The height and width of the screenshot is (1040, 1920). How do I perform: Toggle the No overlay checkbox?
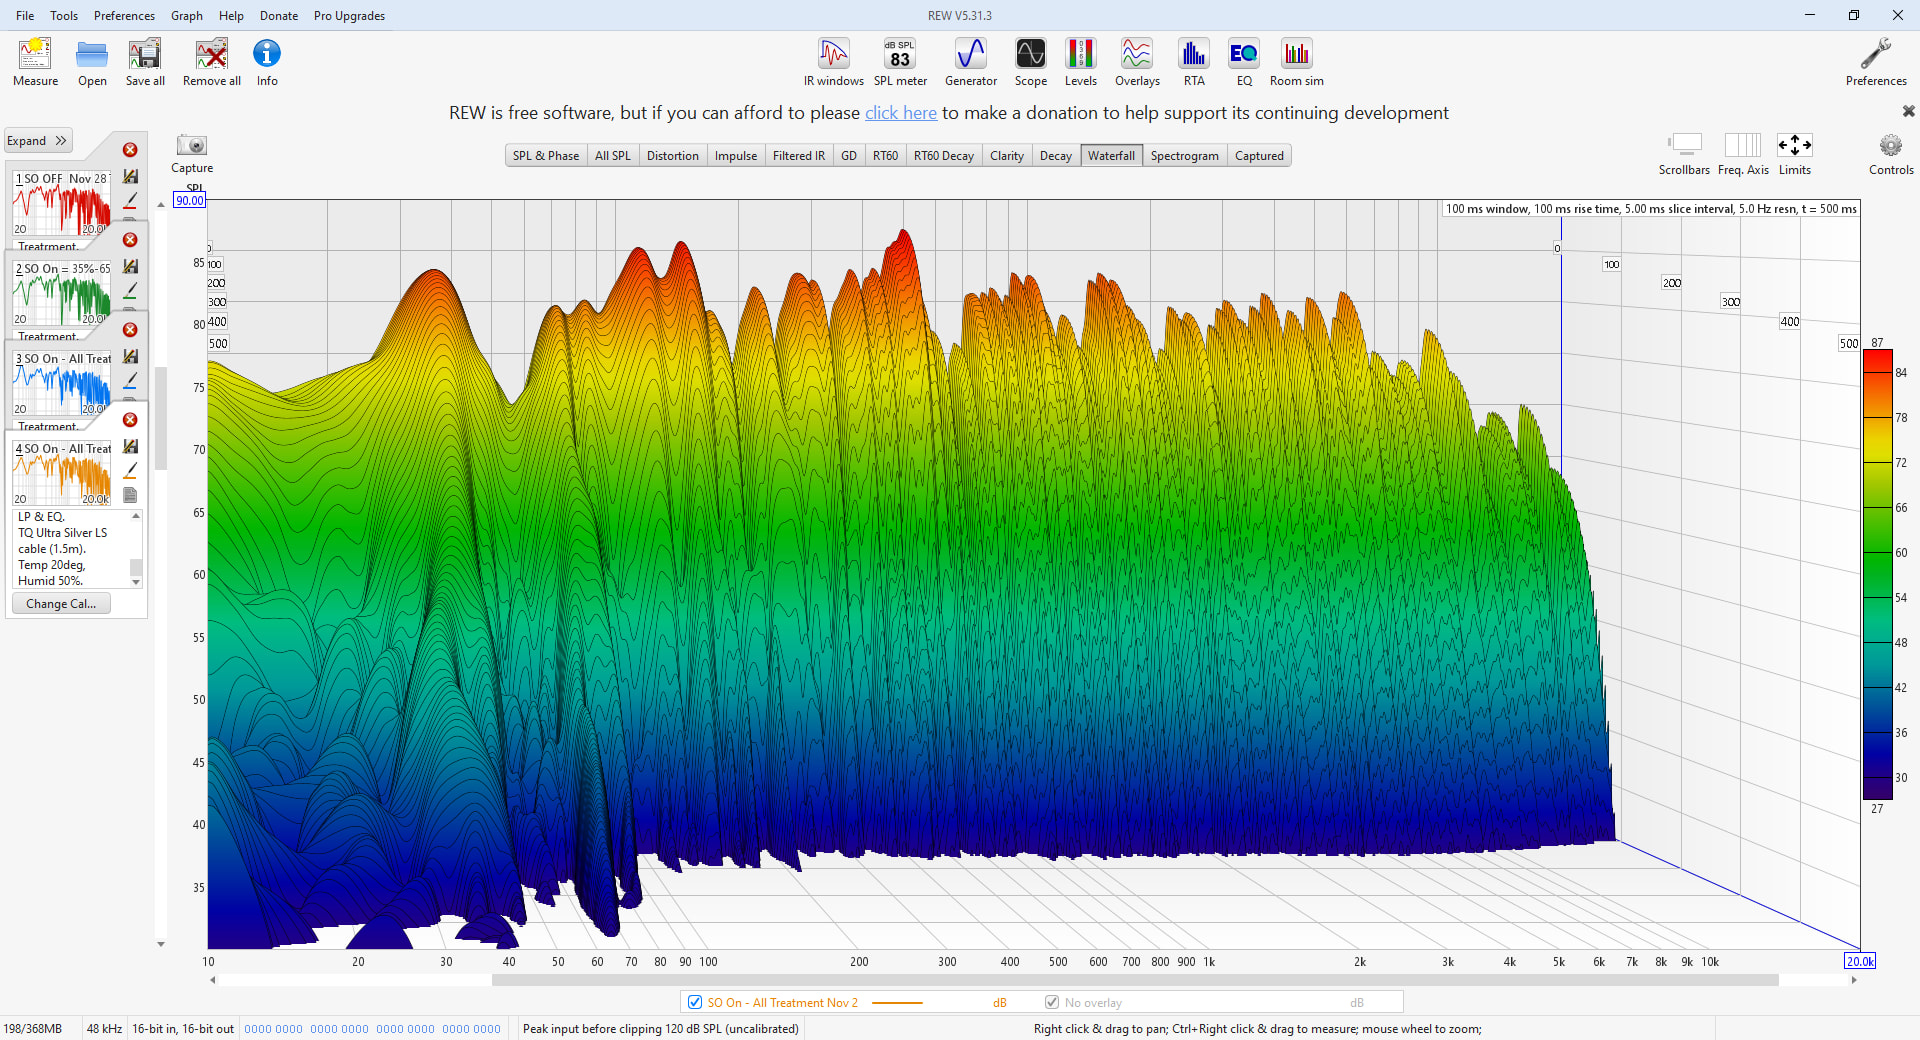(x=1052, y=1002)
